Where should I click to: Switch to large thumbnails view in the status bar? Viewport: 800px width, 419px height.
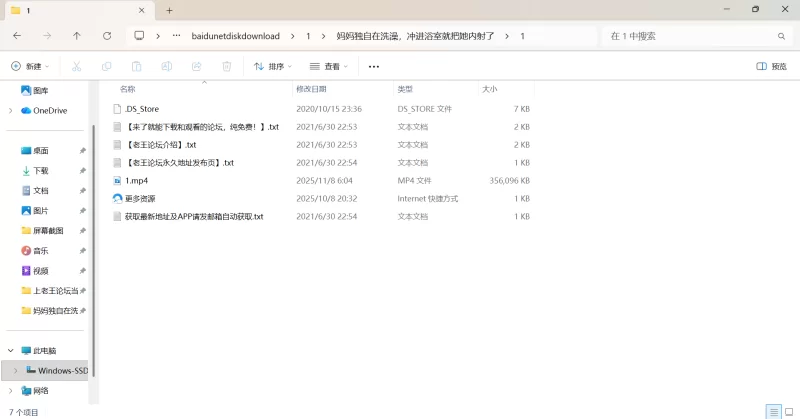[789, 411]
